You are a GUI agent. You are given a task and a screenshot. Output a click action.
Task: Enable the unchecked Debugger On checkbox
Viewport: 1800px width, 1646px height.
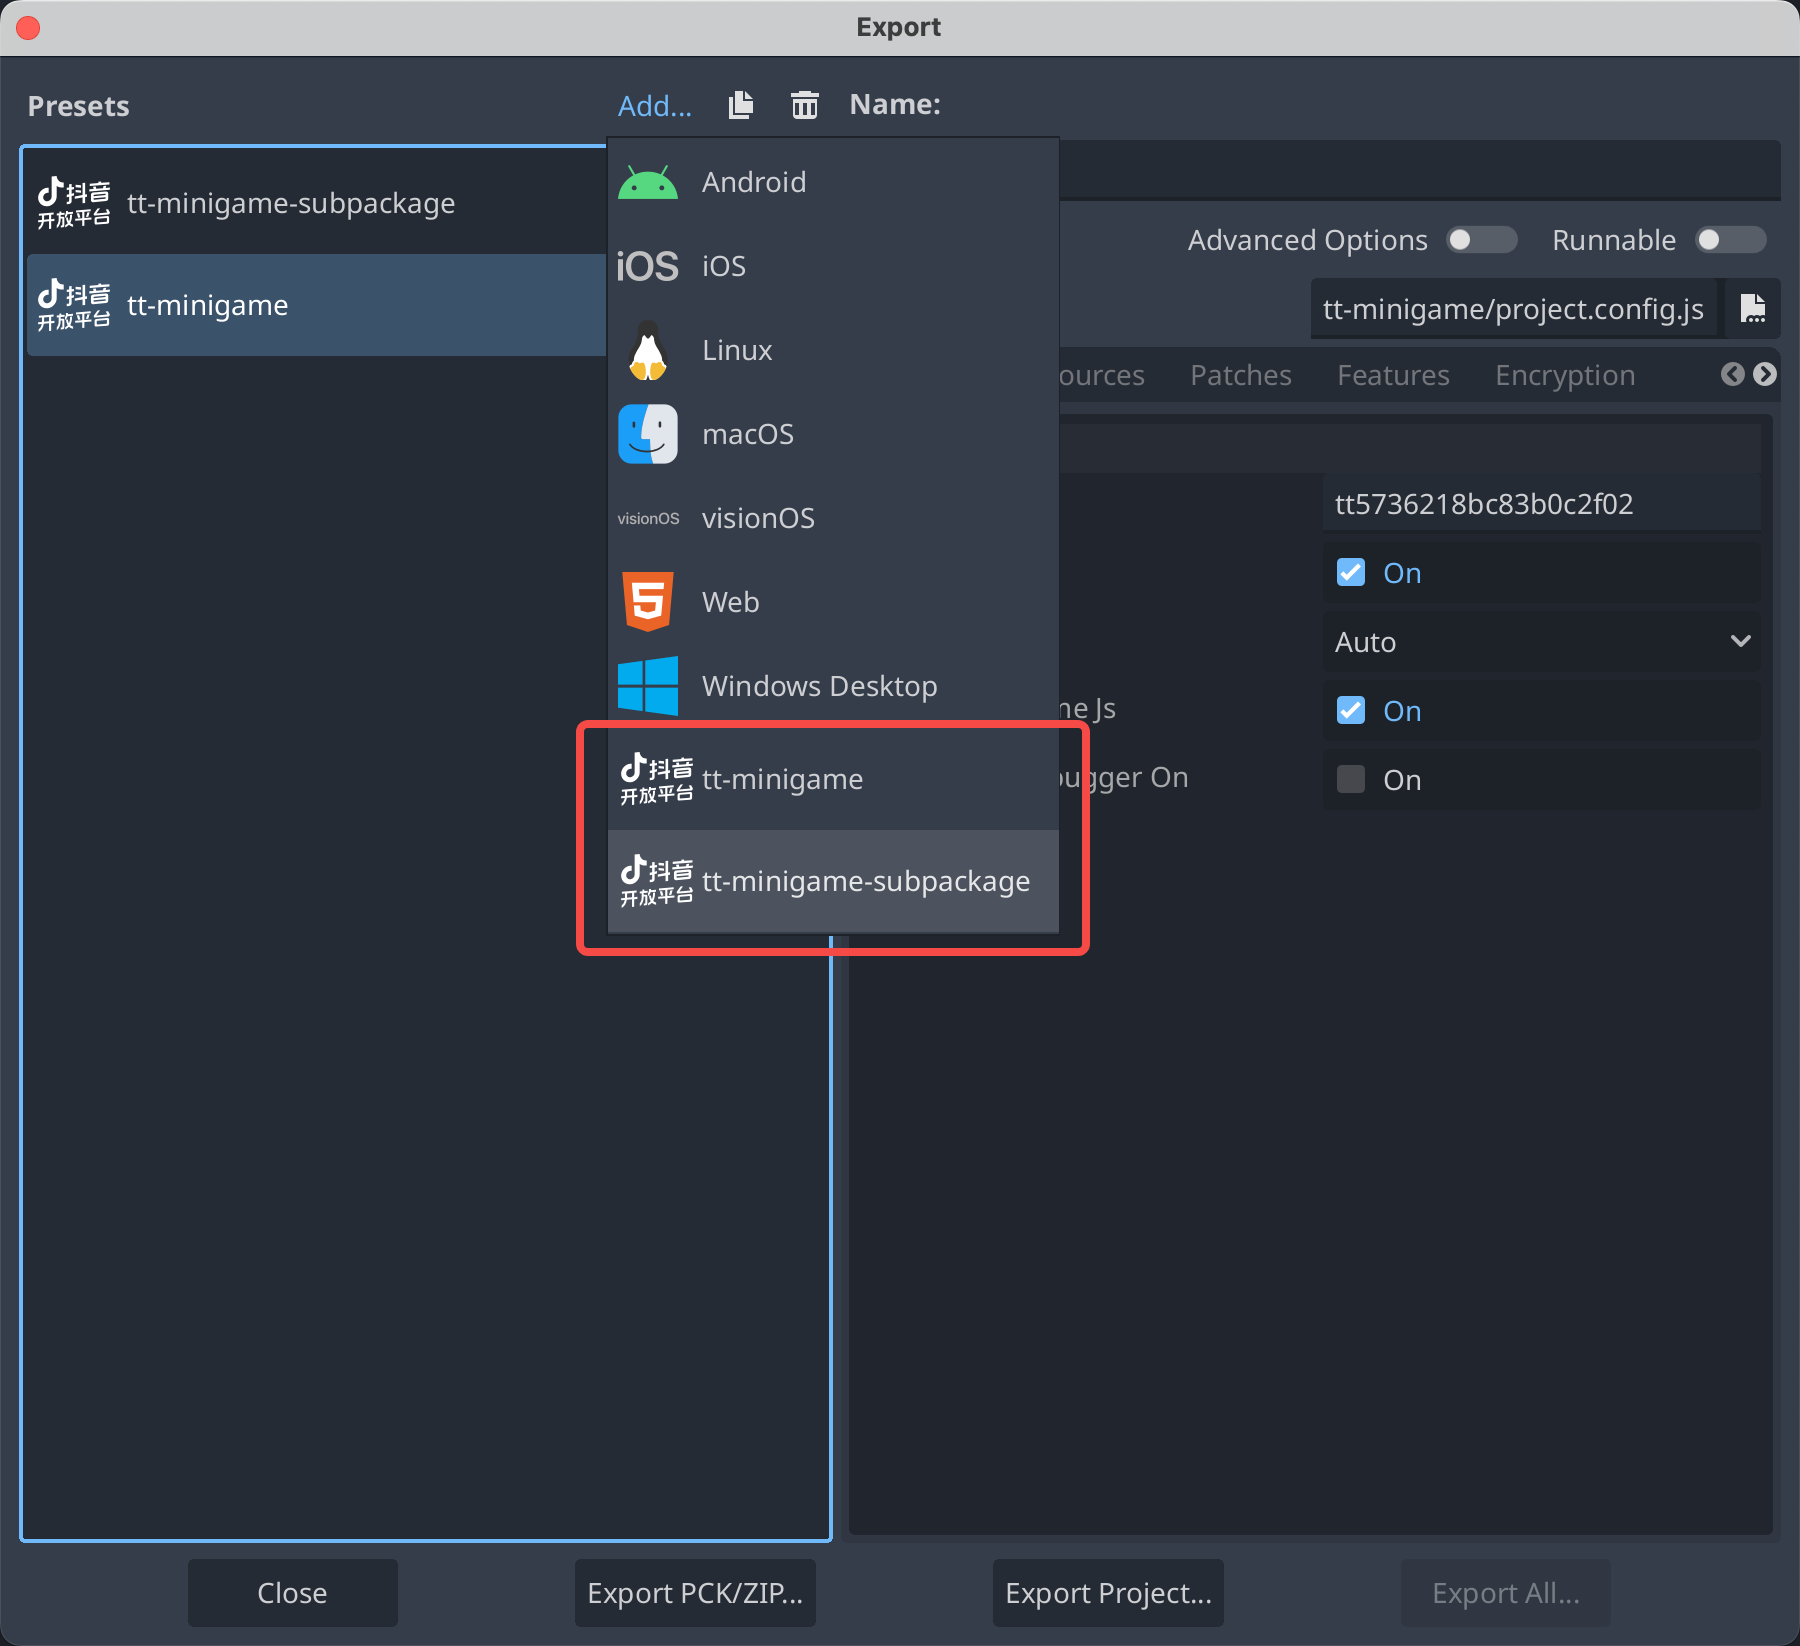[x=1351, y=779]
